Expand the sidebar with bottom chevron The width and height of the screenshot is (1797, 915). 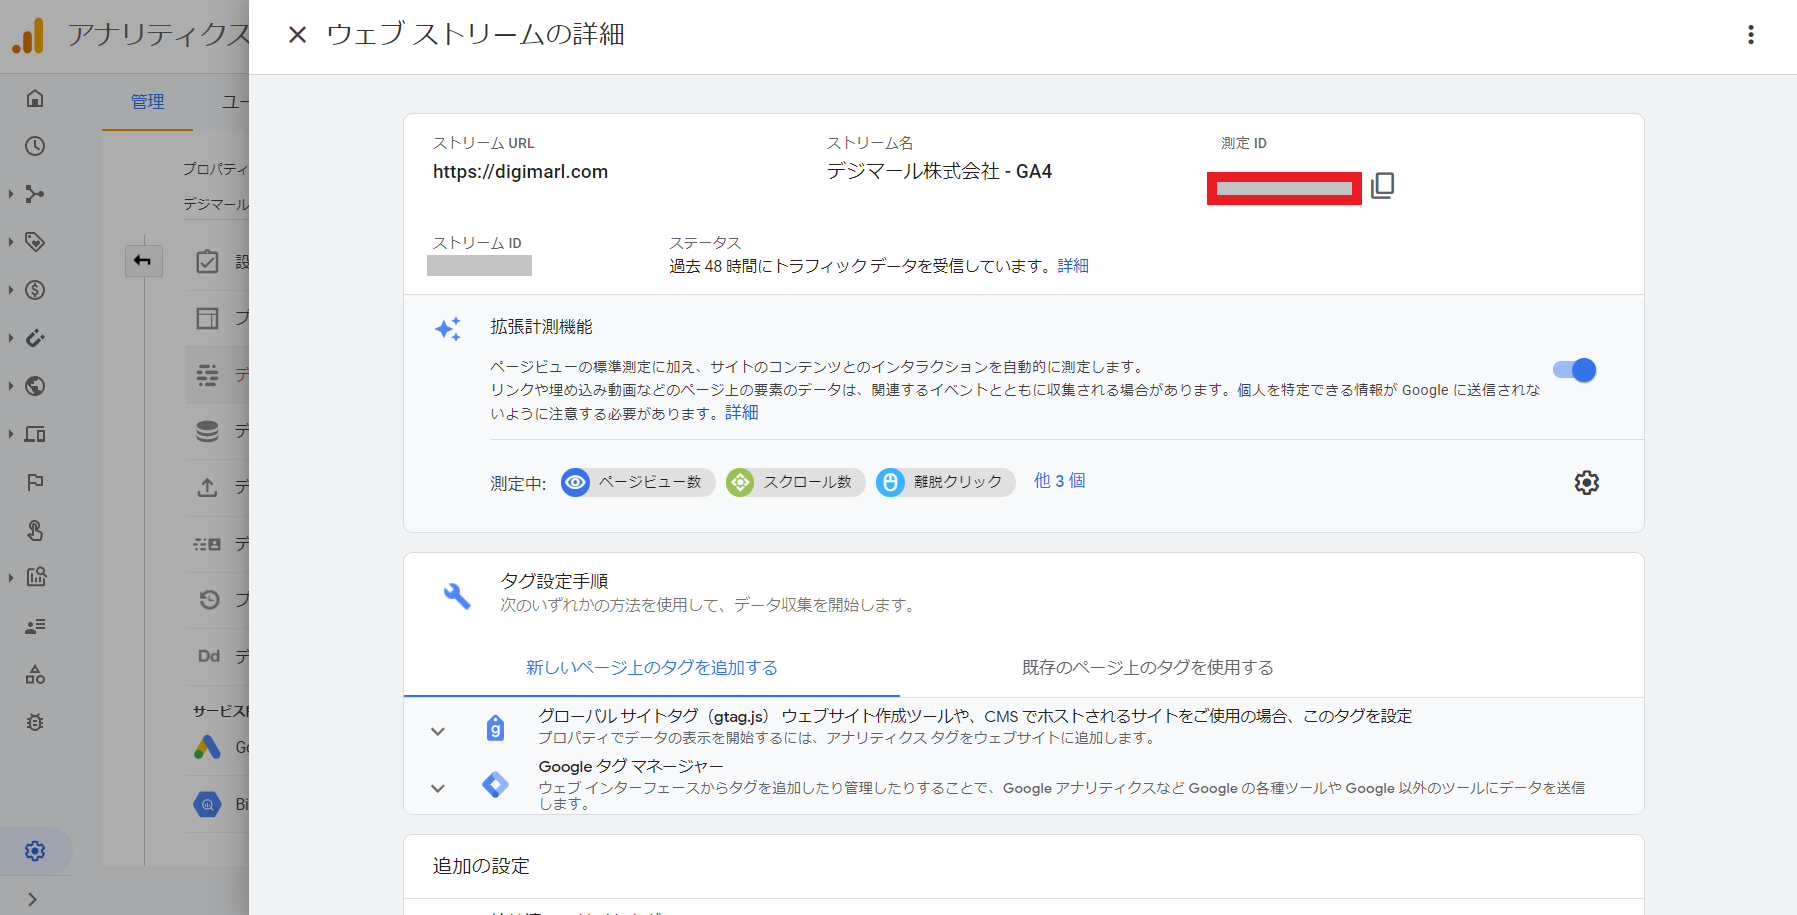tap(32, 899)
